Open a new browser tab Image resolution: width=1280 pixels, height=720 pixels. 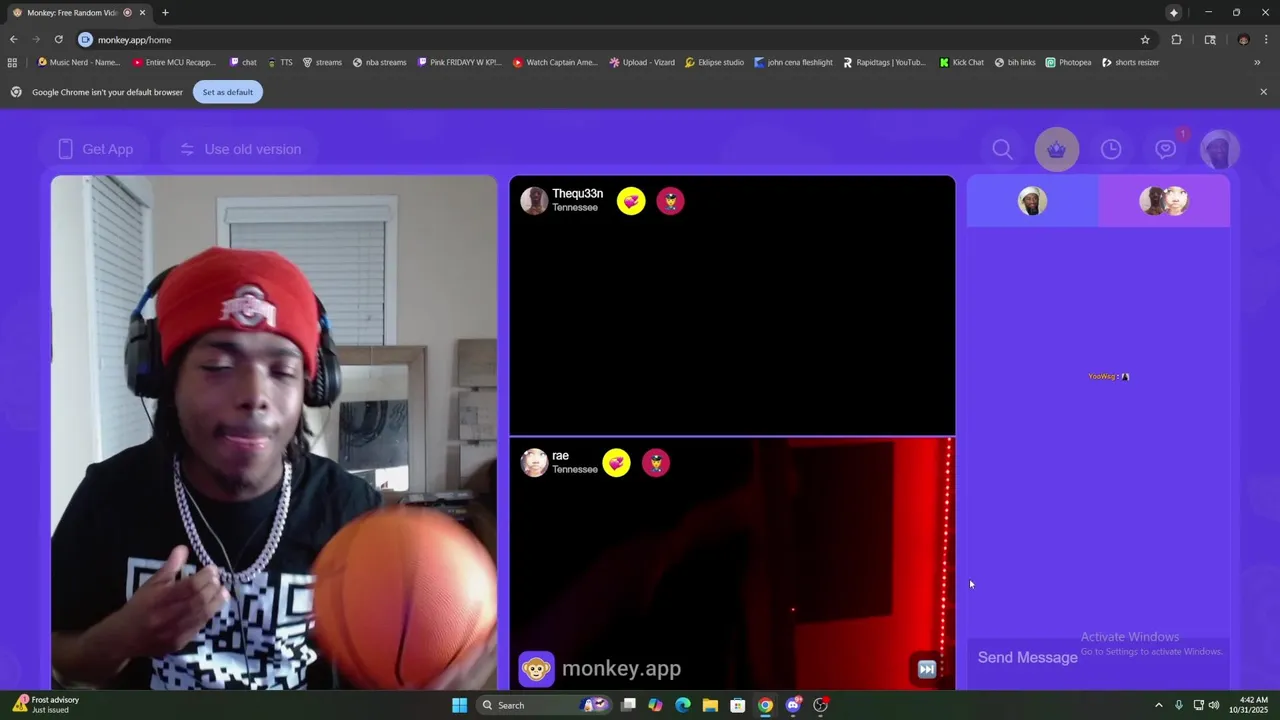[x=165, y=13]
